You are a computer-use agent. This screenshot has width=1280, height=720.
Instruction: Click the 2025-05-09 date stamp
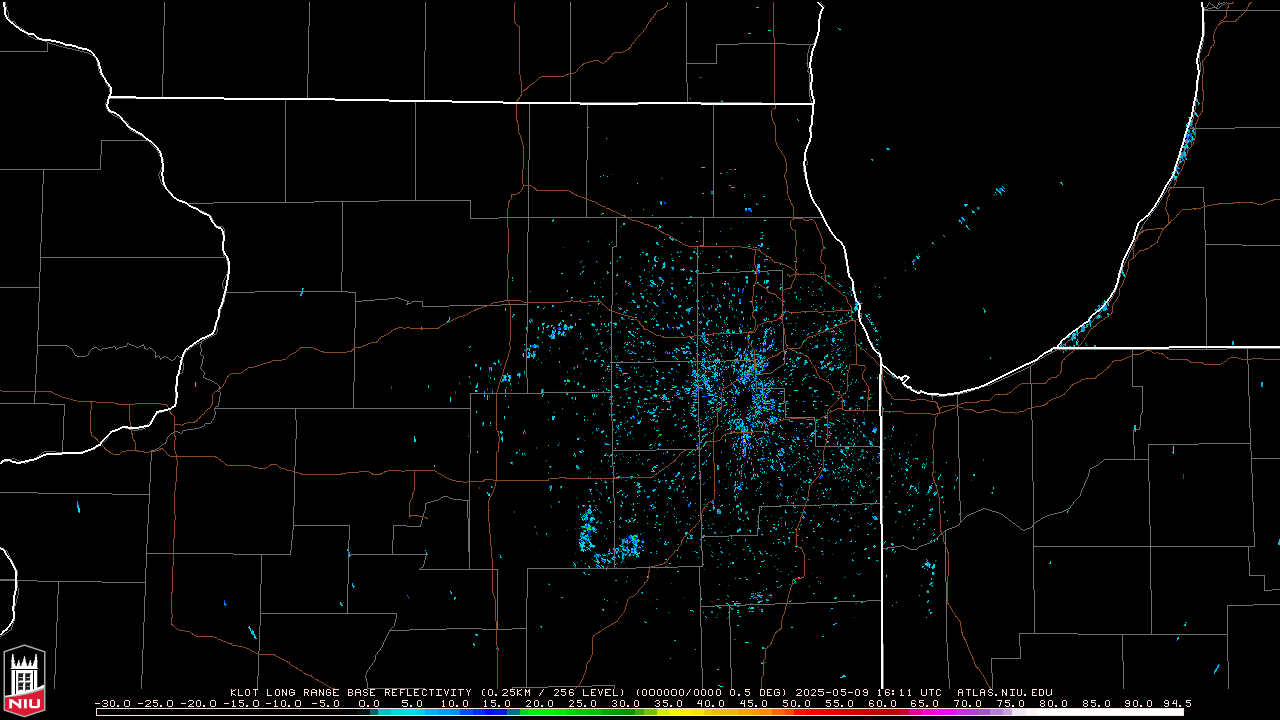pyautogui.click(x=833, y=692)
